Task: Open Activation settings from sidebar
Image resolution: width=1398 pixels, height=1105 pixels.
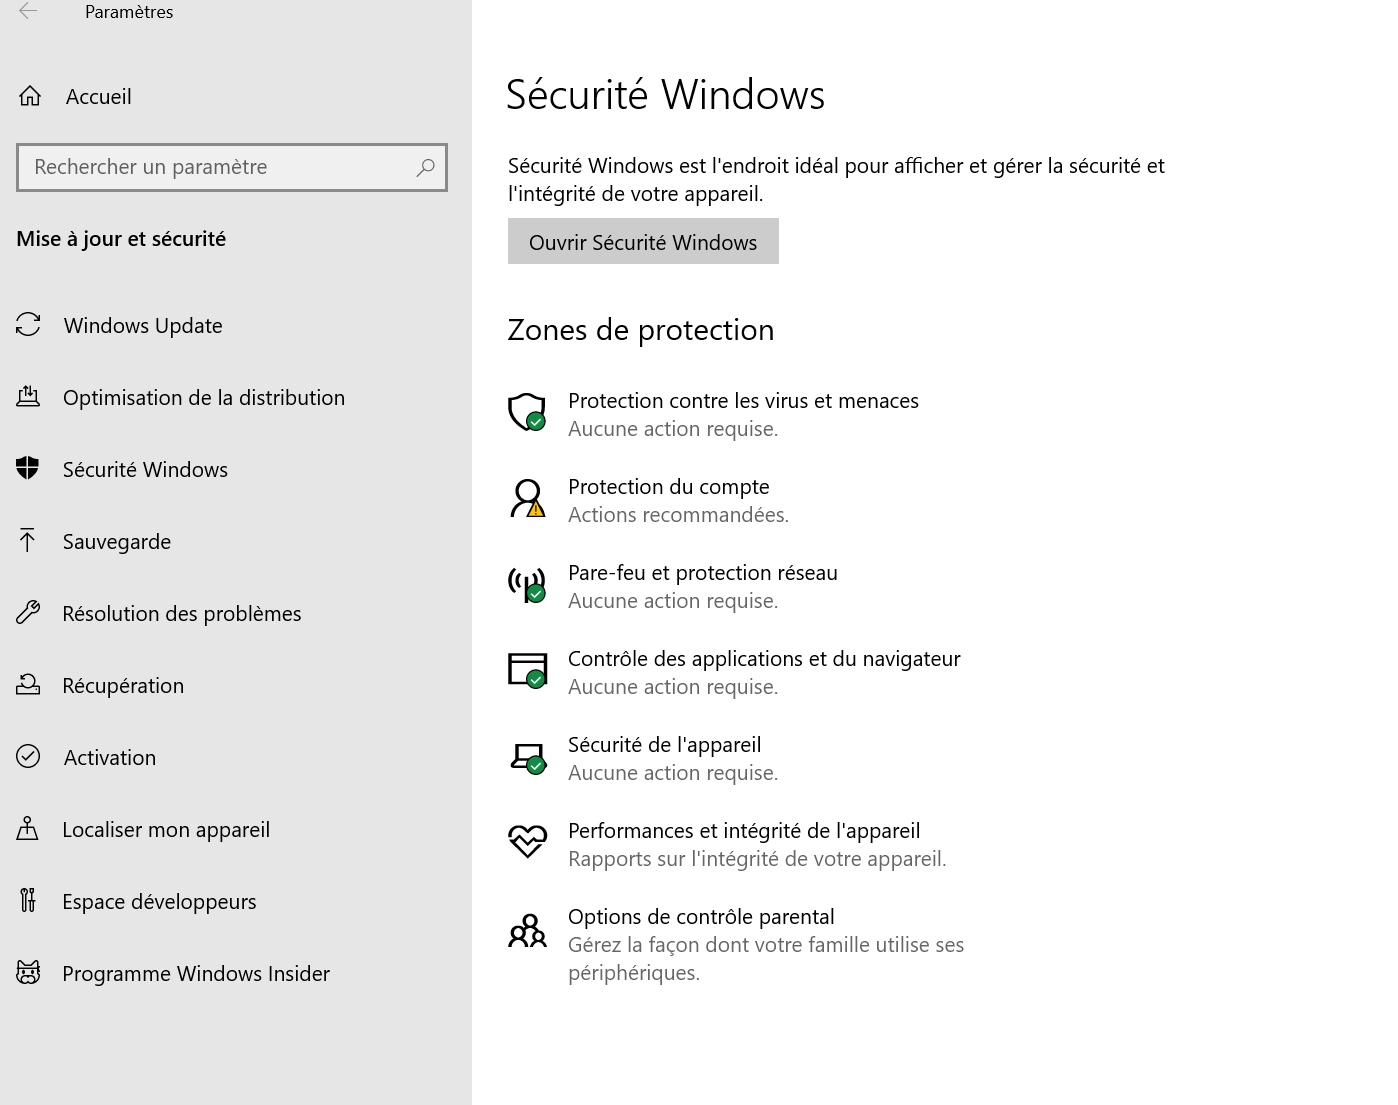Action: coord(109,756)
